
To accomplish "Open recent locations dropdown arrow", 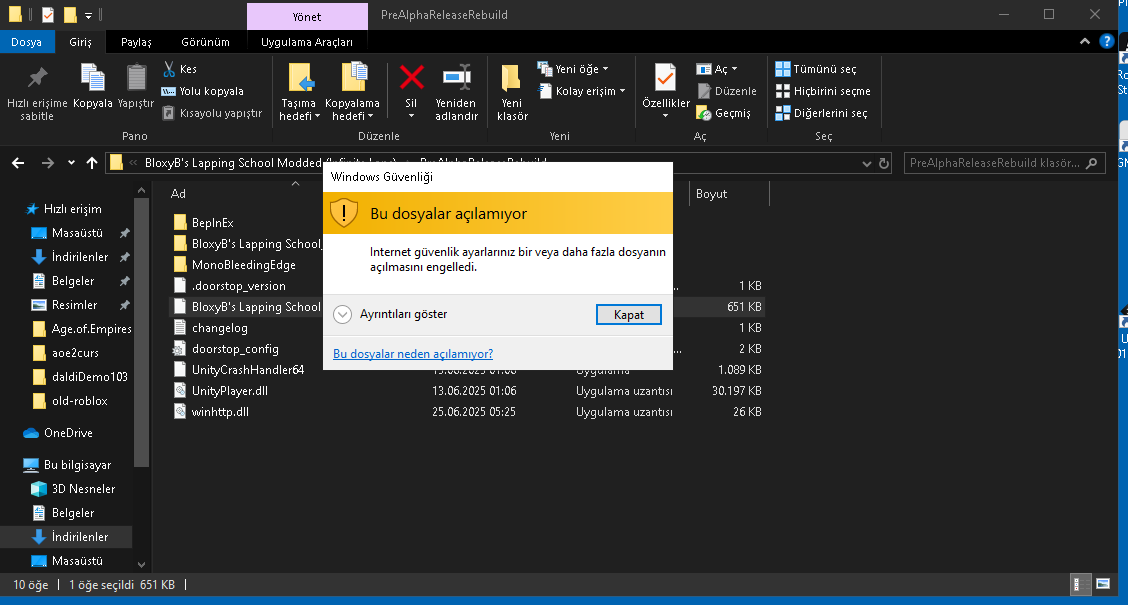I will [x=71, y=163].
